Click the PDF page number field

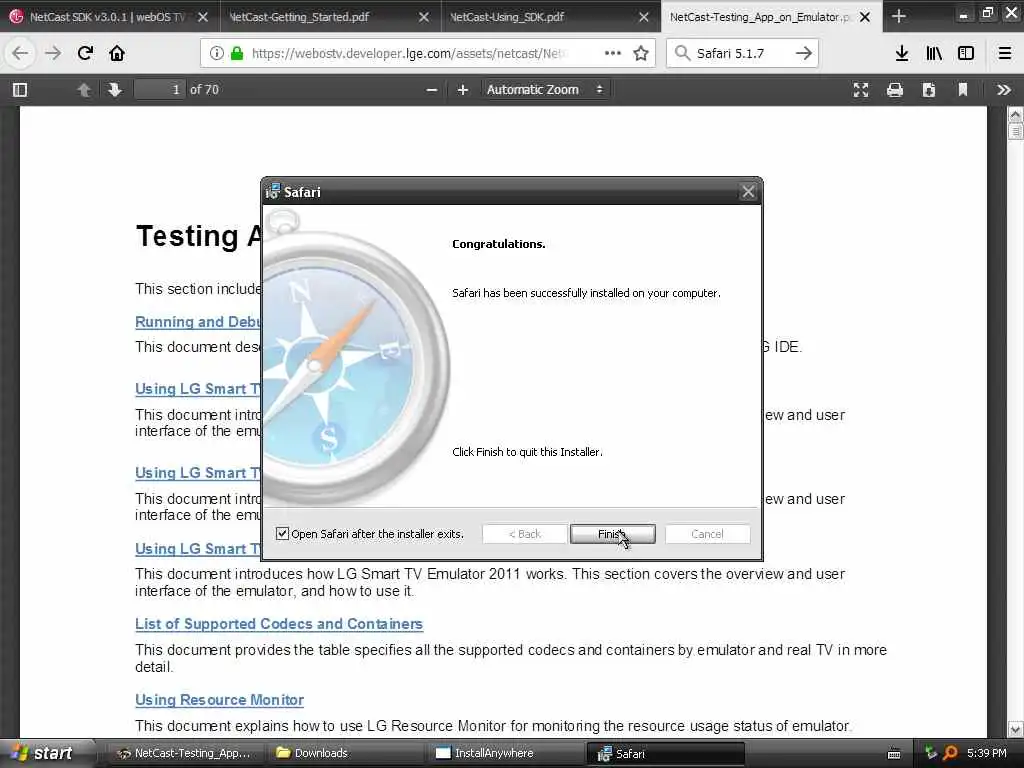tap(159, 89)
